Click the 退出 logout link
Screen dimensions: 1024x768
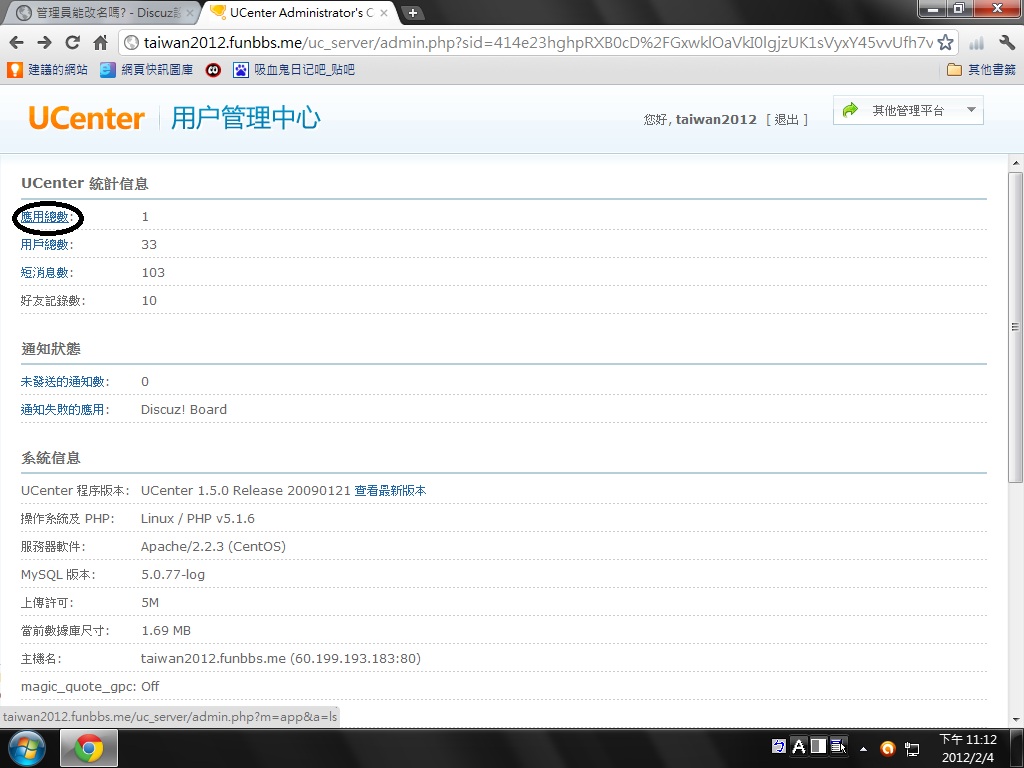click(786, 119)
